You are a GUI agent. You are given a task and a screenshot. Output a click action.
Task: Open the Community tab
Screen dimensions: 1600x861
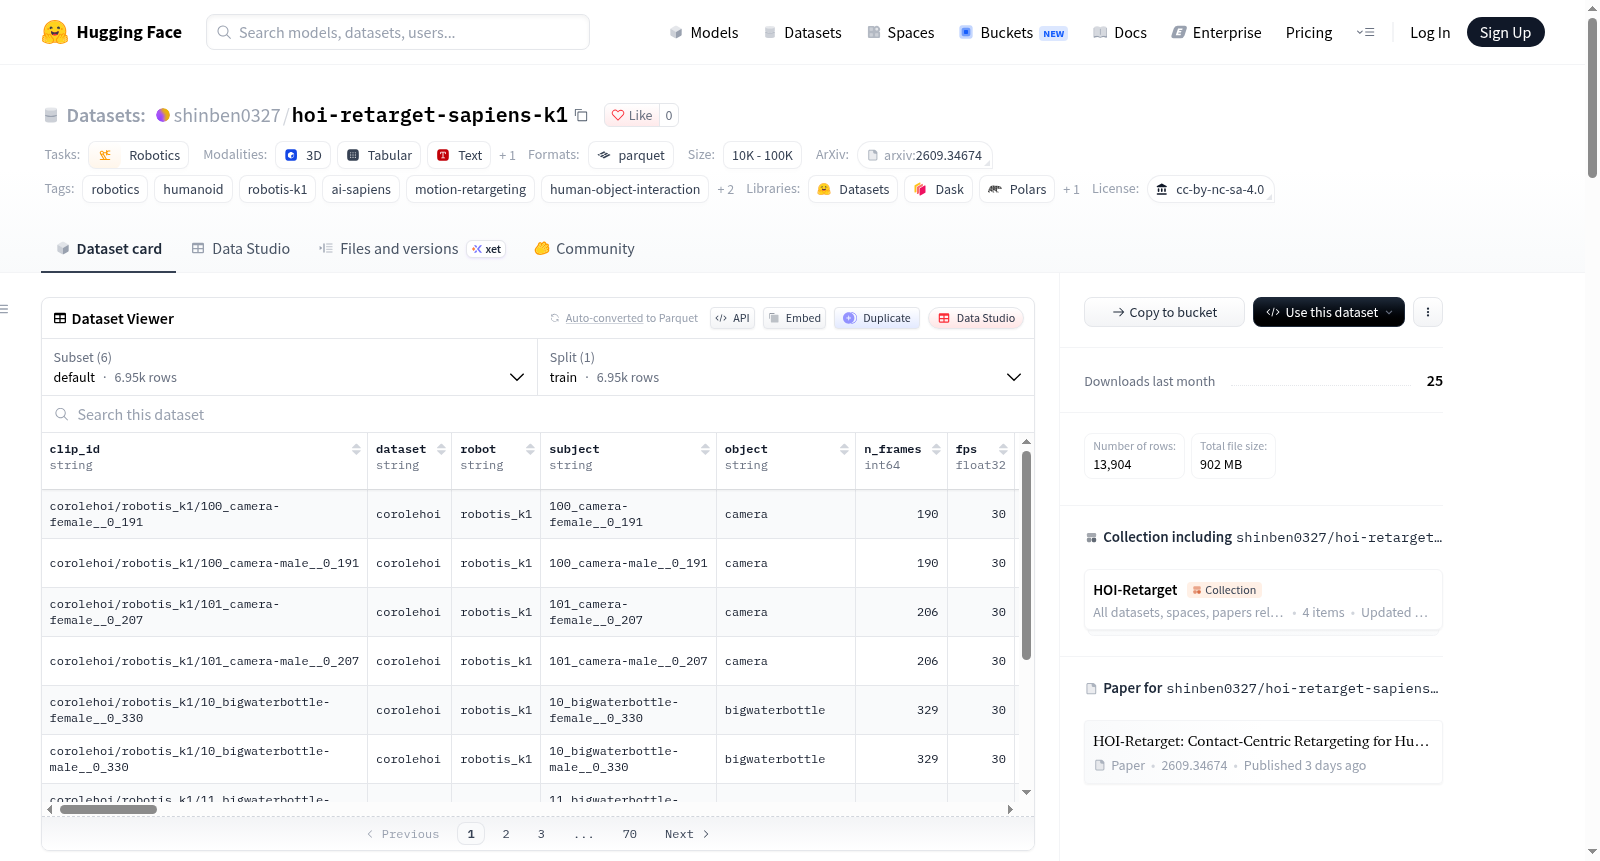coord(585,248)
